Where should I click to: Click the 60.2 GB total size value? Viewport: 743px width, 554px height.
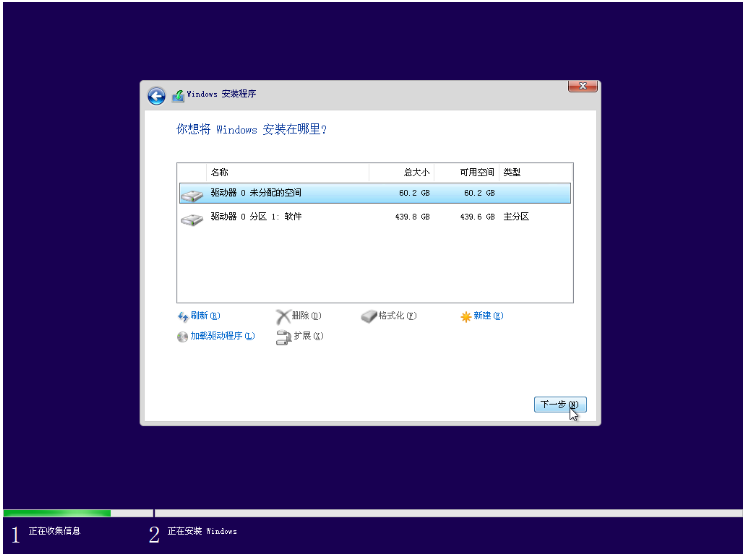pos(414,193)
